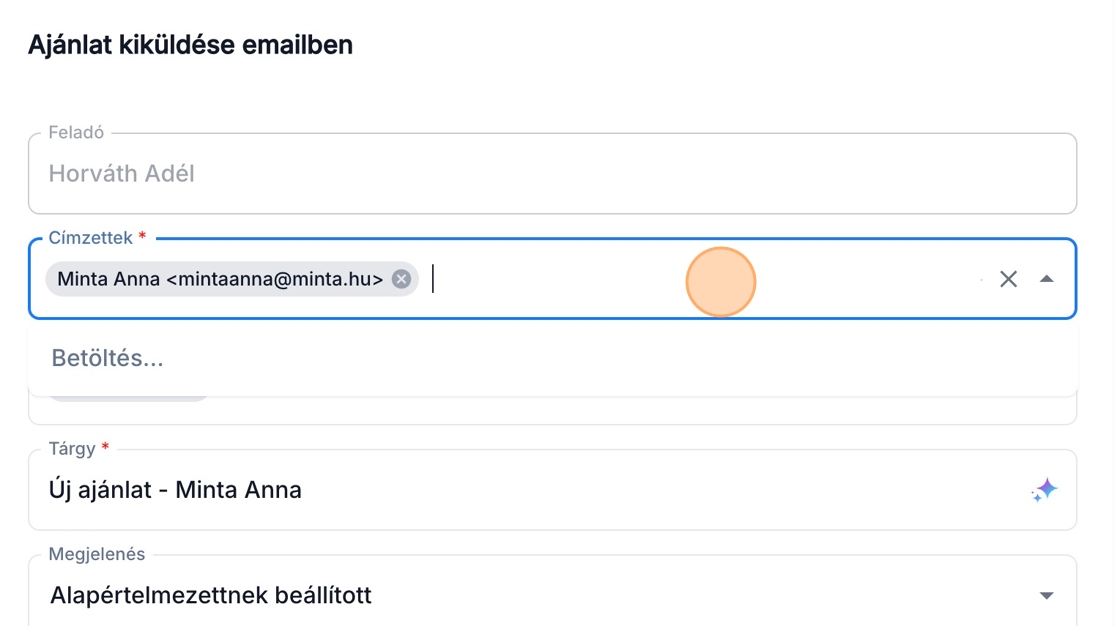Expand the Megjelenés dropdown arrow
This screenshot has height=626, width=1120.
point(1046,596)
